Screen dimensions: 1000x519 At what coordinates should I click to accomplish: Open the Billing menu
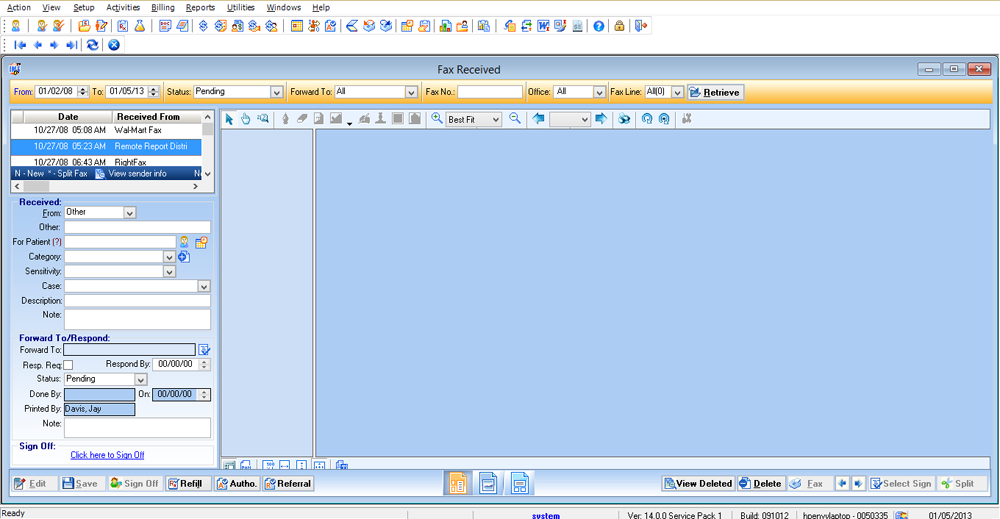(x=163, y=7)
